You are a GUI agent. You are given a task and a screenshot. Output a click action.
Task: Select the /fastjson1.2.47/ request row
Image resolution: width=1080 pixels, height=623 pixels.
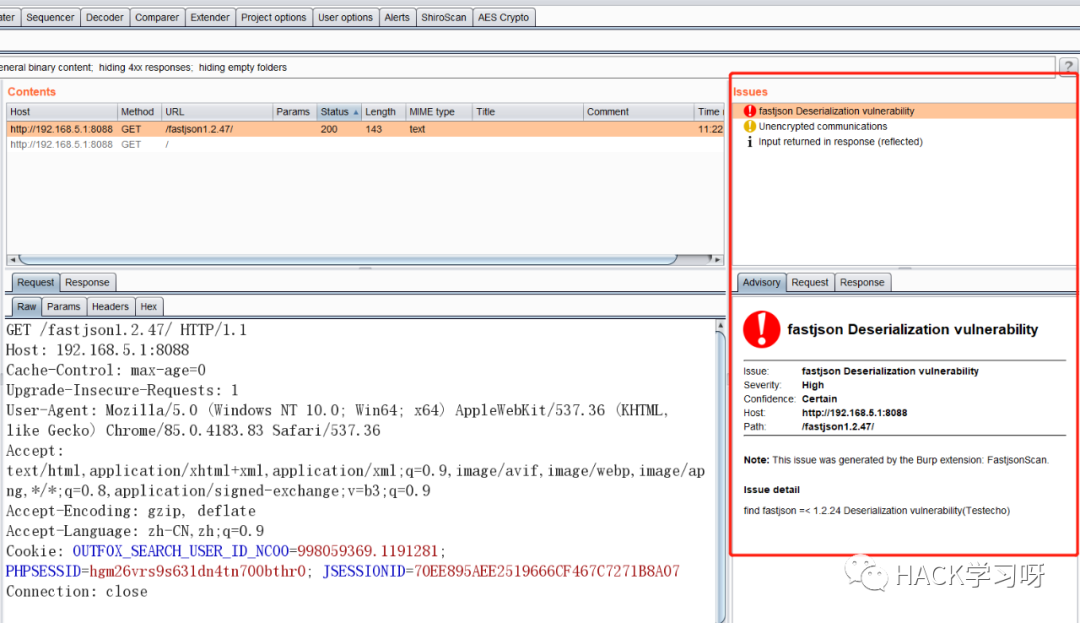pos(365,129)
